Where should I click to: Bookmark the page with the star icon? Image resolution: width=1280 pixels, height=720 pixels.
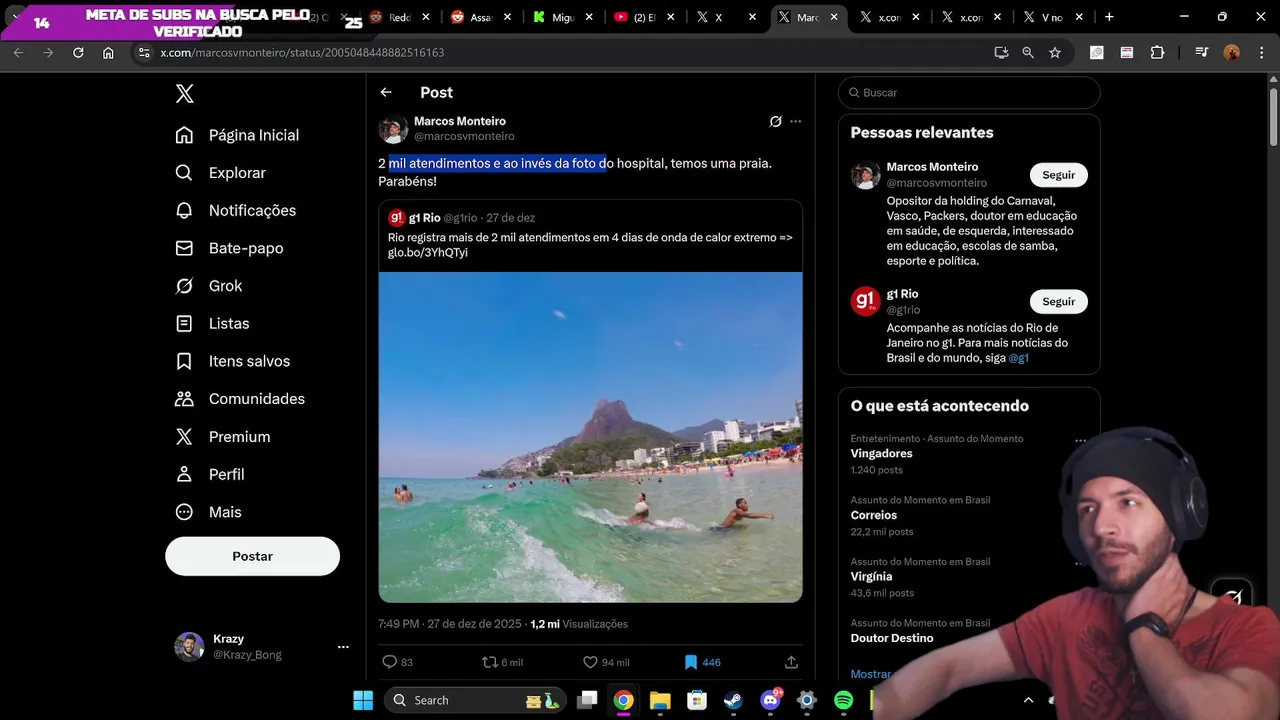(1055, 53)
